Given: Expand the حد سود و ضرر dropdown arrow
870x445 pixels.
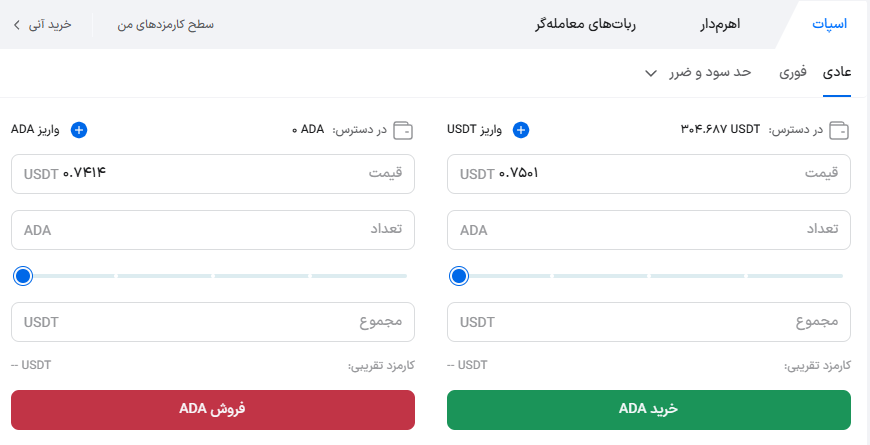Looking at the screenshot, I should 651,73.
